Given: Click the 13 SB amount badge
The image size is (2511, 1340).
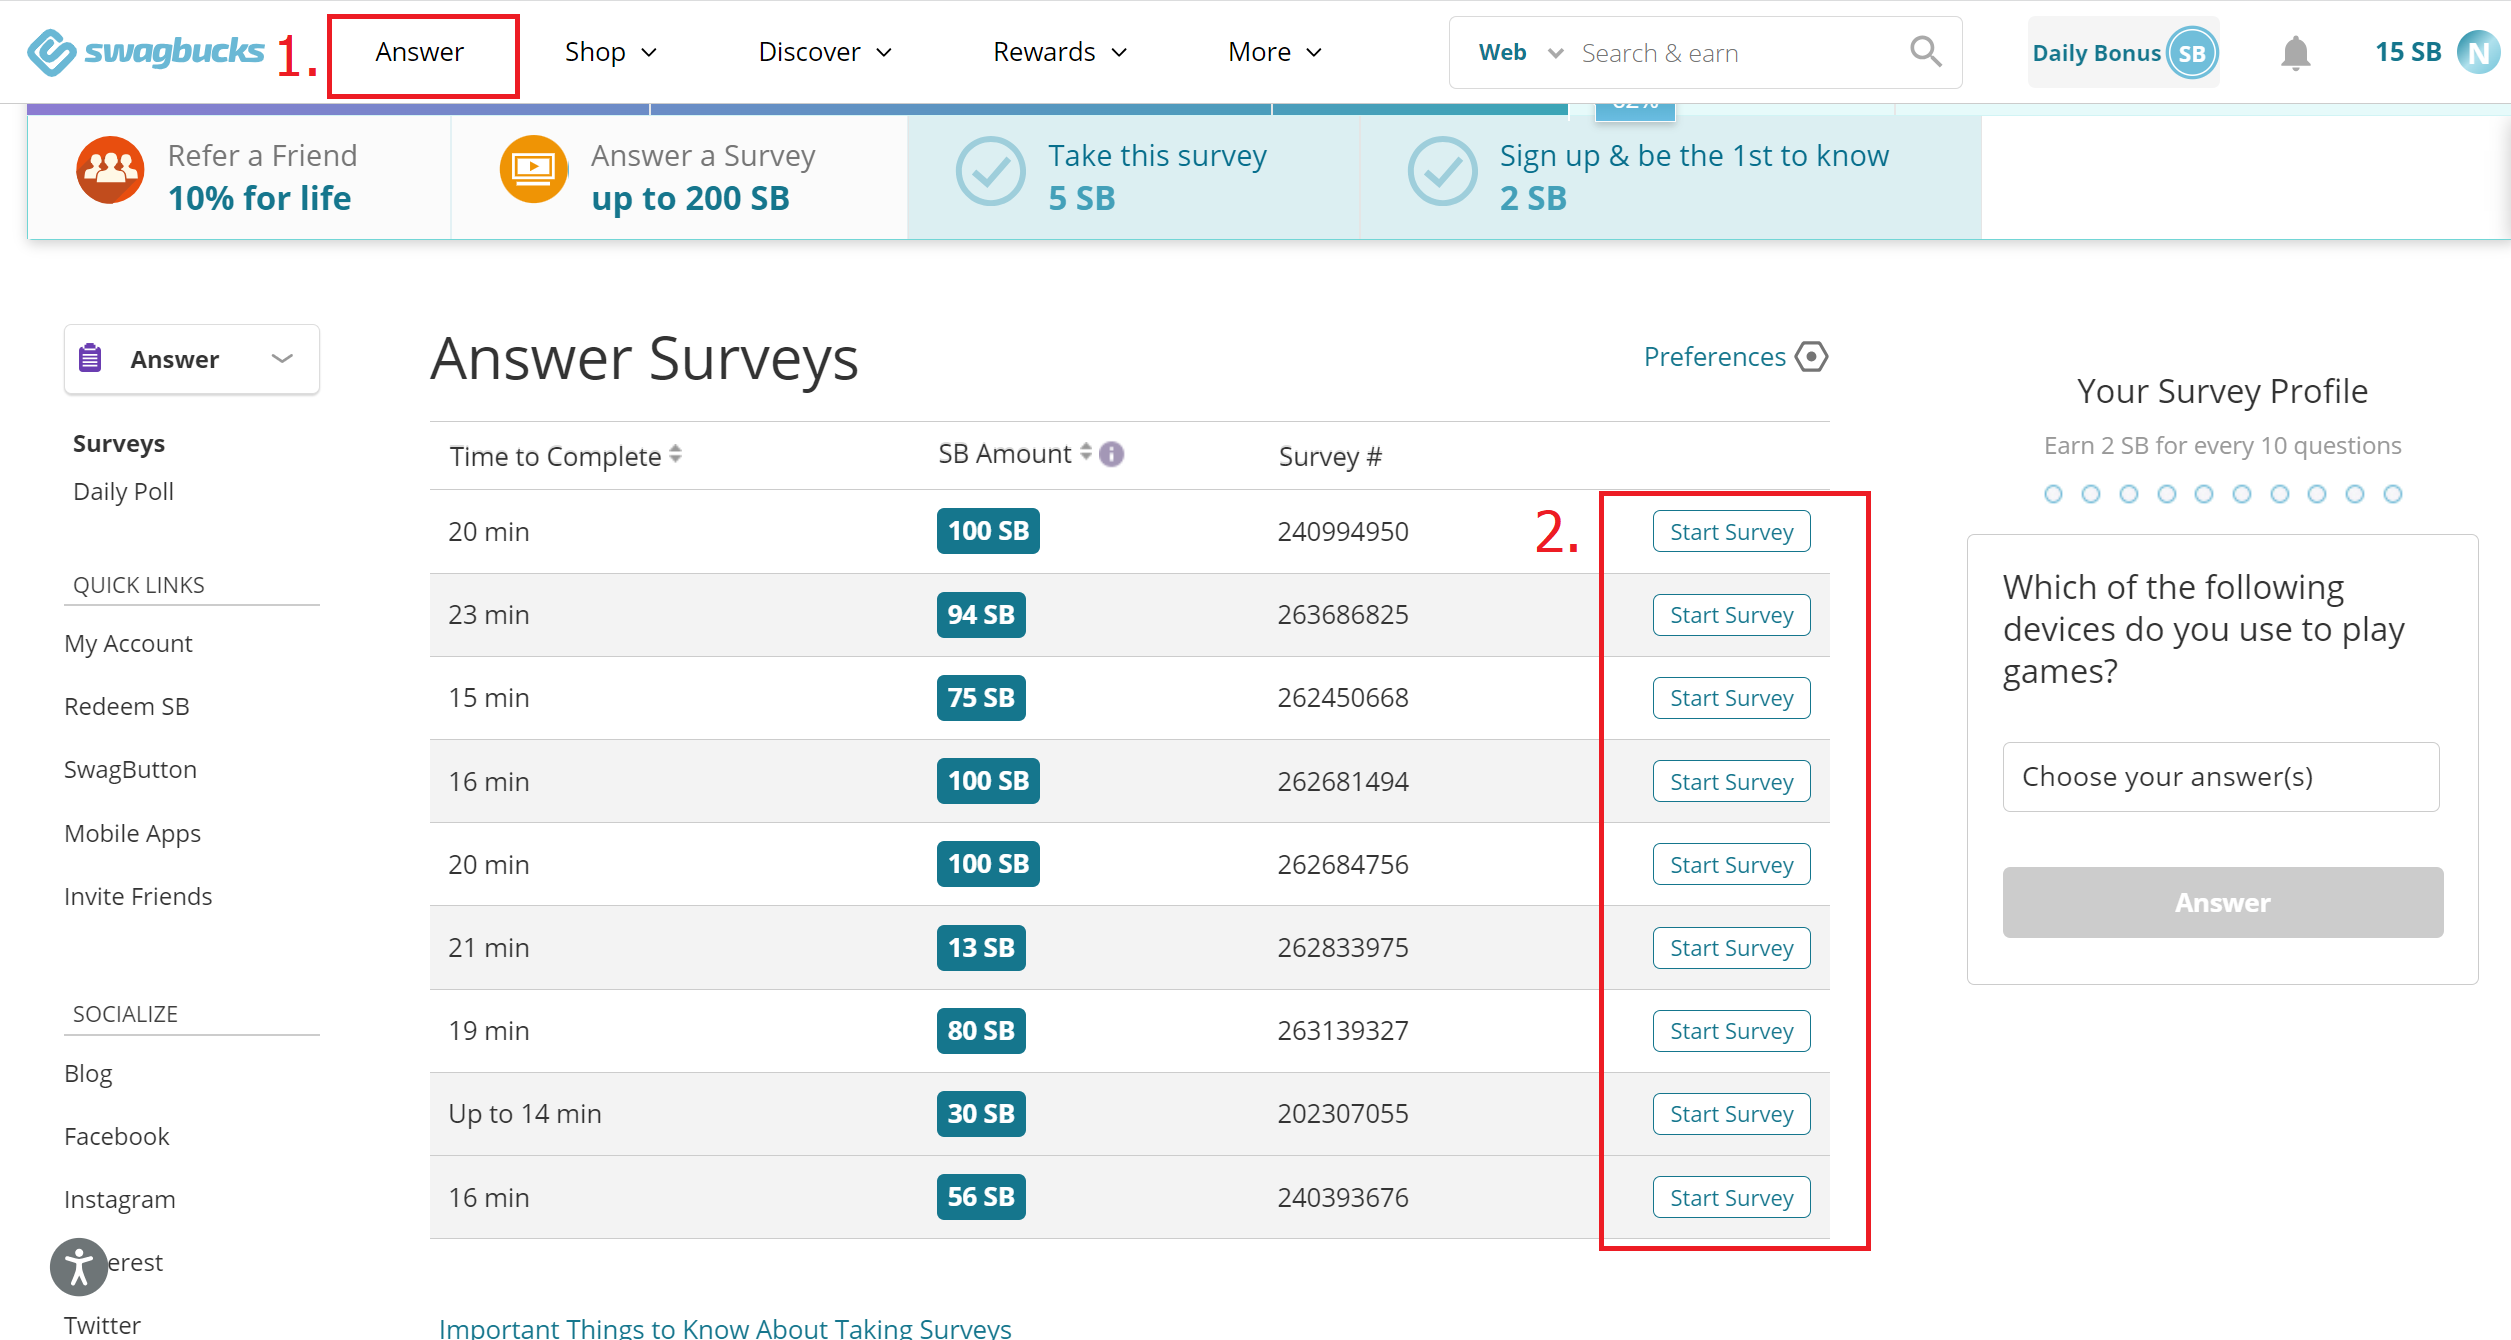Looking at the screenshot, I should 981,947.
